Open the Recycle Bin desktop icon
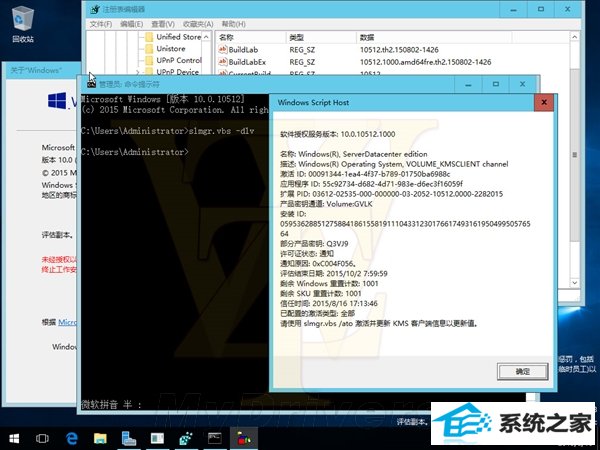This screenshot has height=450, width=600. pyautogui.click(x=23, y=24)
